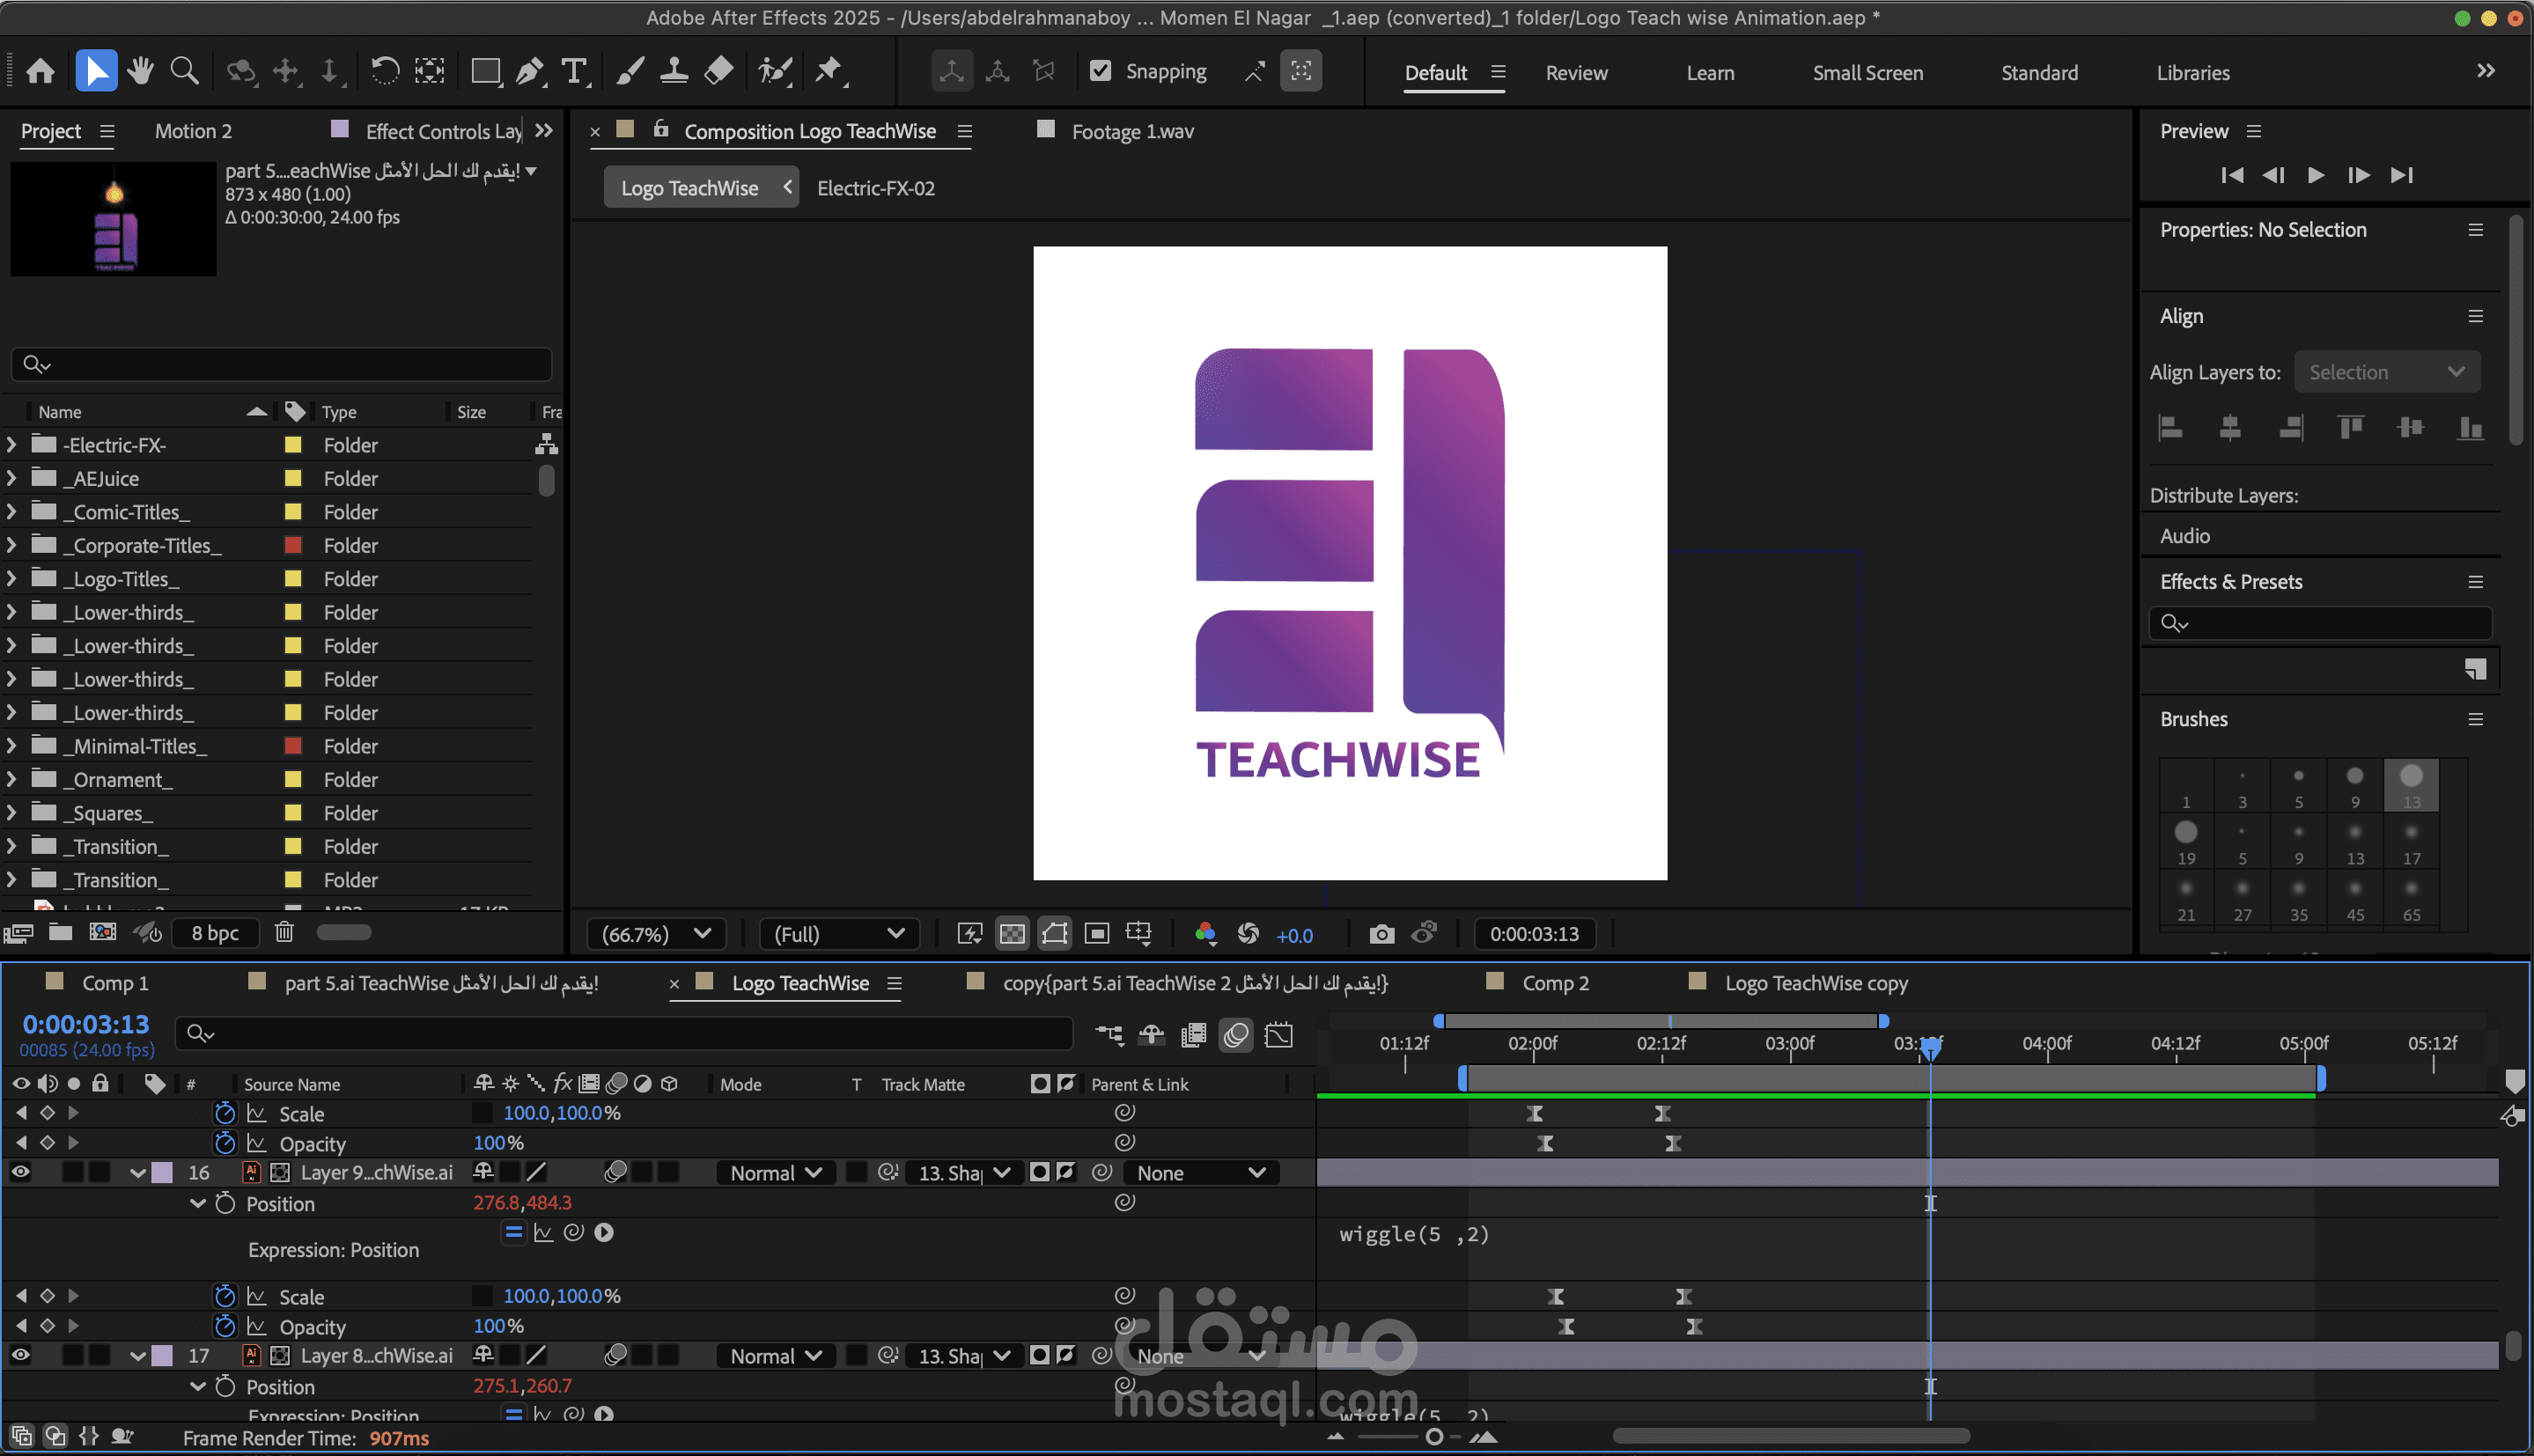2534x1456 pixels.
Task: Activate the Puppet Pin tool
Action: (828, 71)
